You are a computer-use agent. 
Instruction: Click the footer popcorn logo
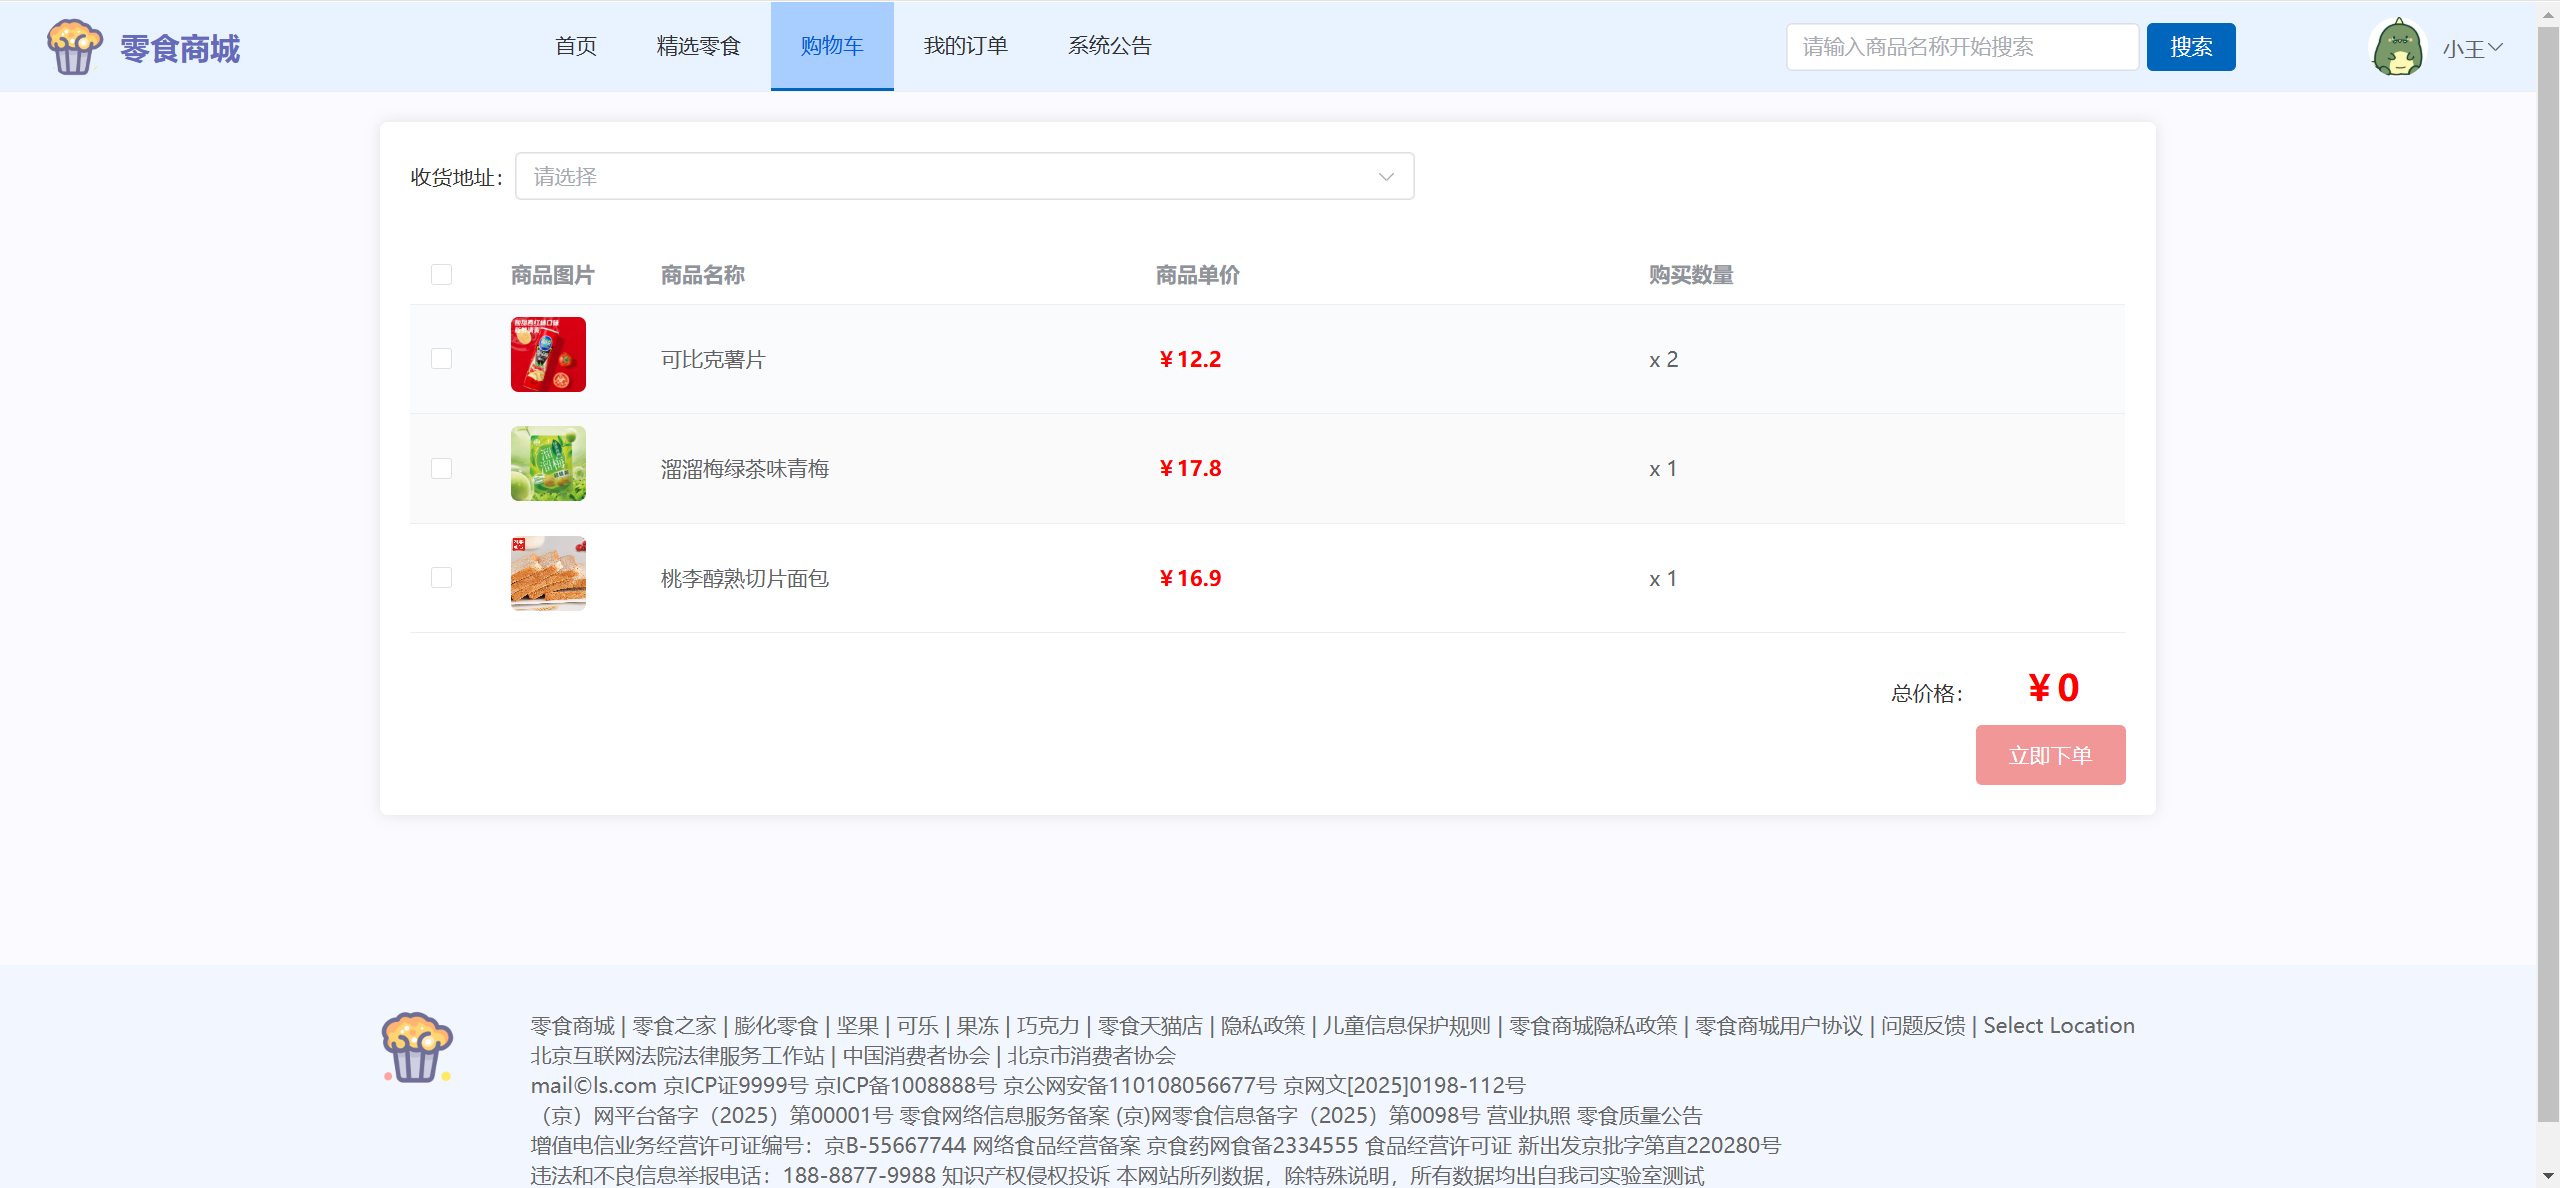(417, 1048)
